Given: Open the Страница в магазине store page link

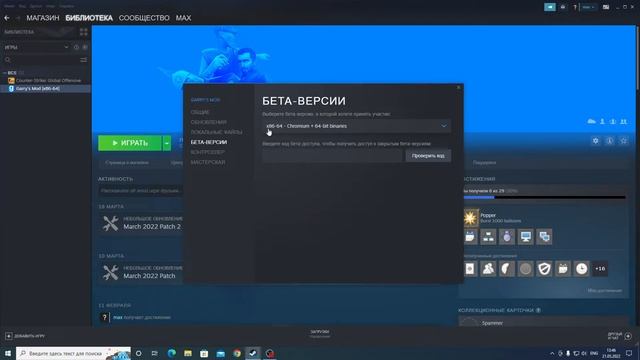Looking at the screenshot, I should tap(127, 162).
